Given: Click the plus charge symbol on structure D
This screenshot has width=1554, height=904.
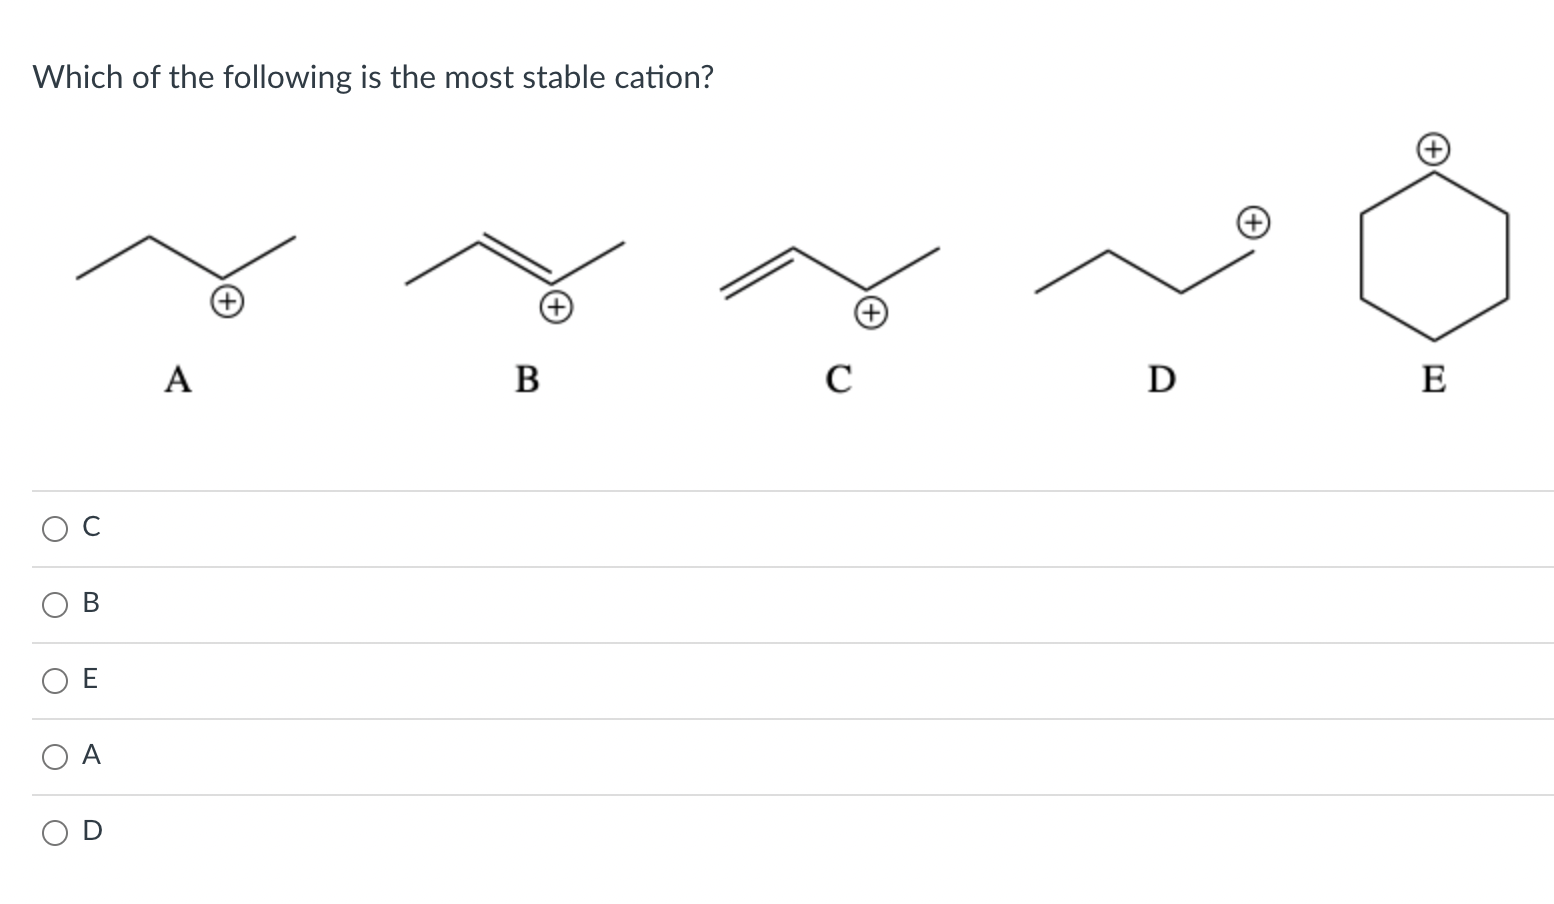Looking at the screenshot, I should [1253, 222].
